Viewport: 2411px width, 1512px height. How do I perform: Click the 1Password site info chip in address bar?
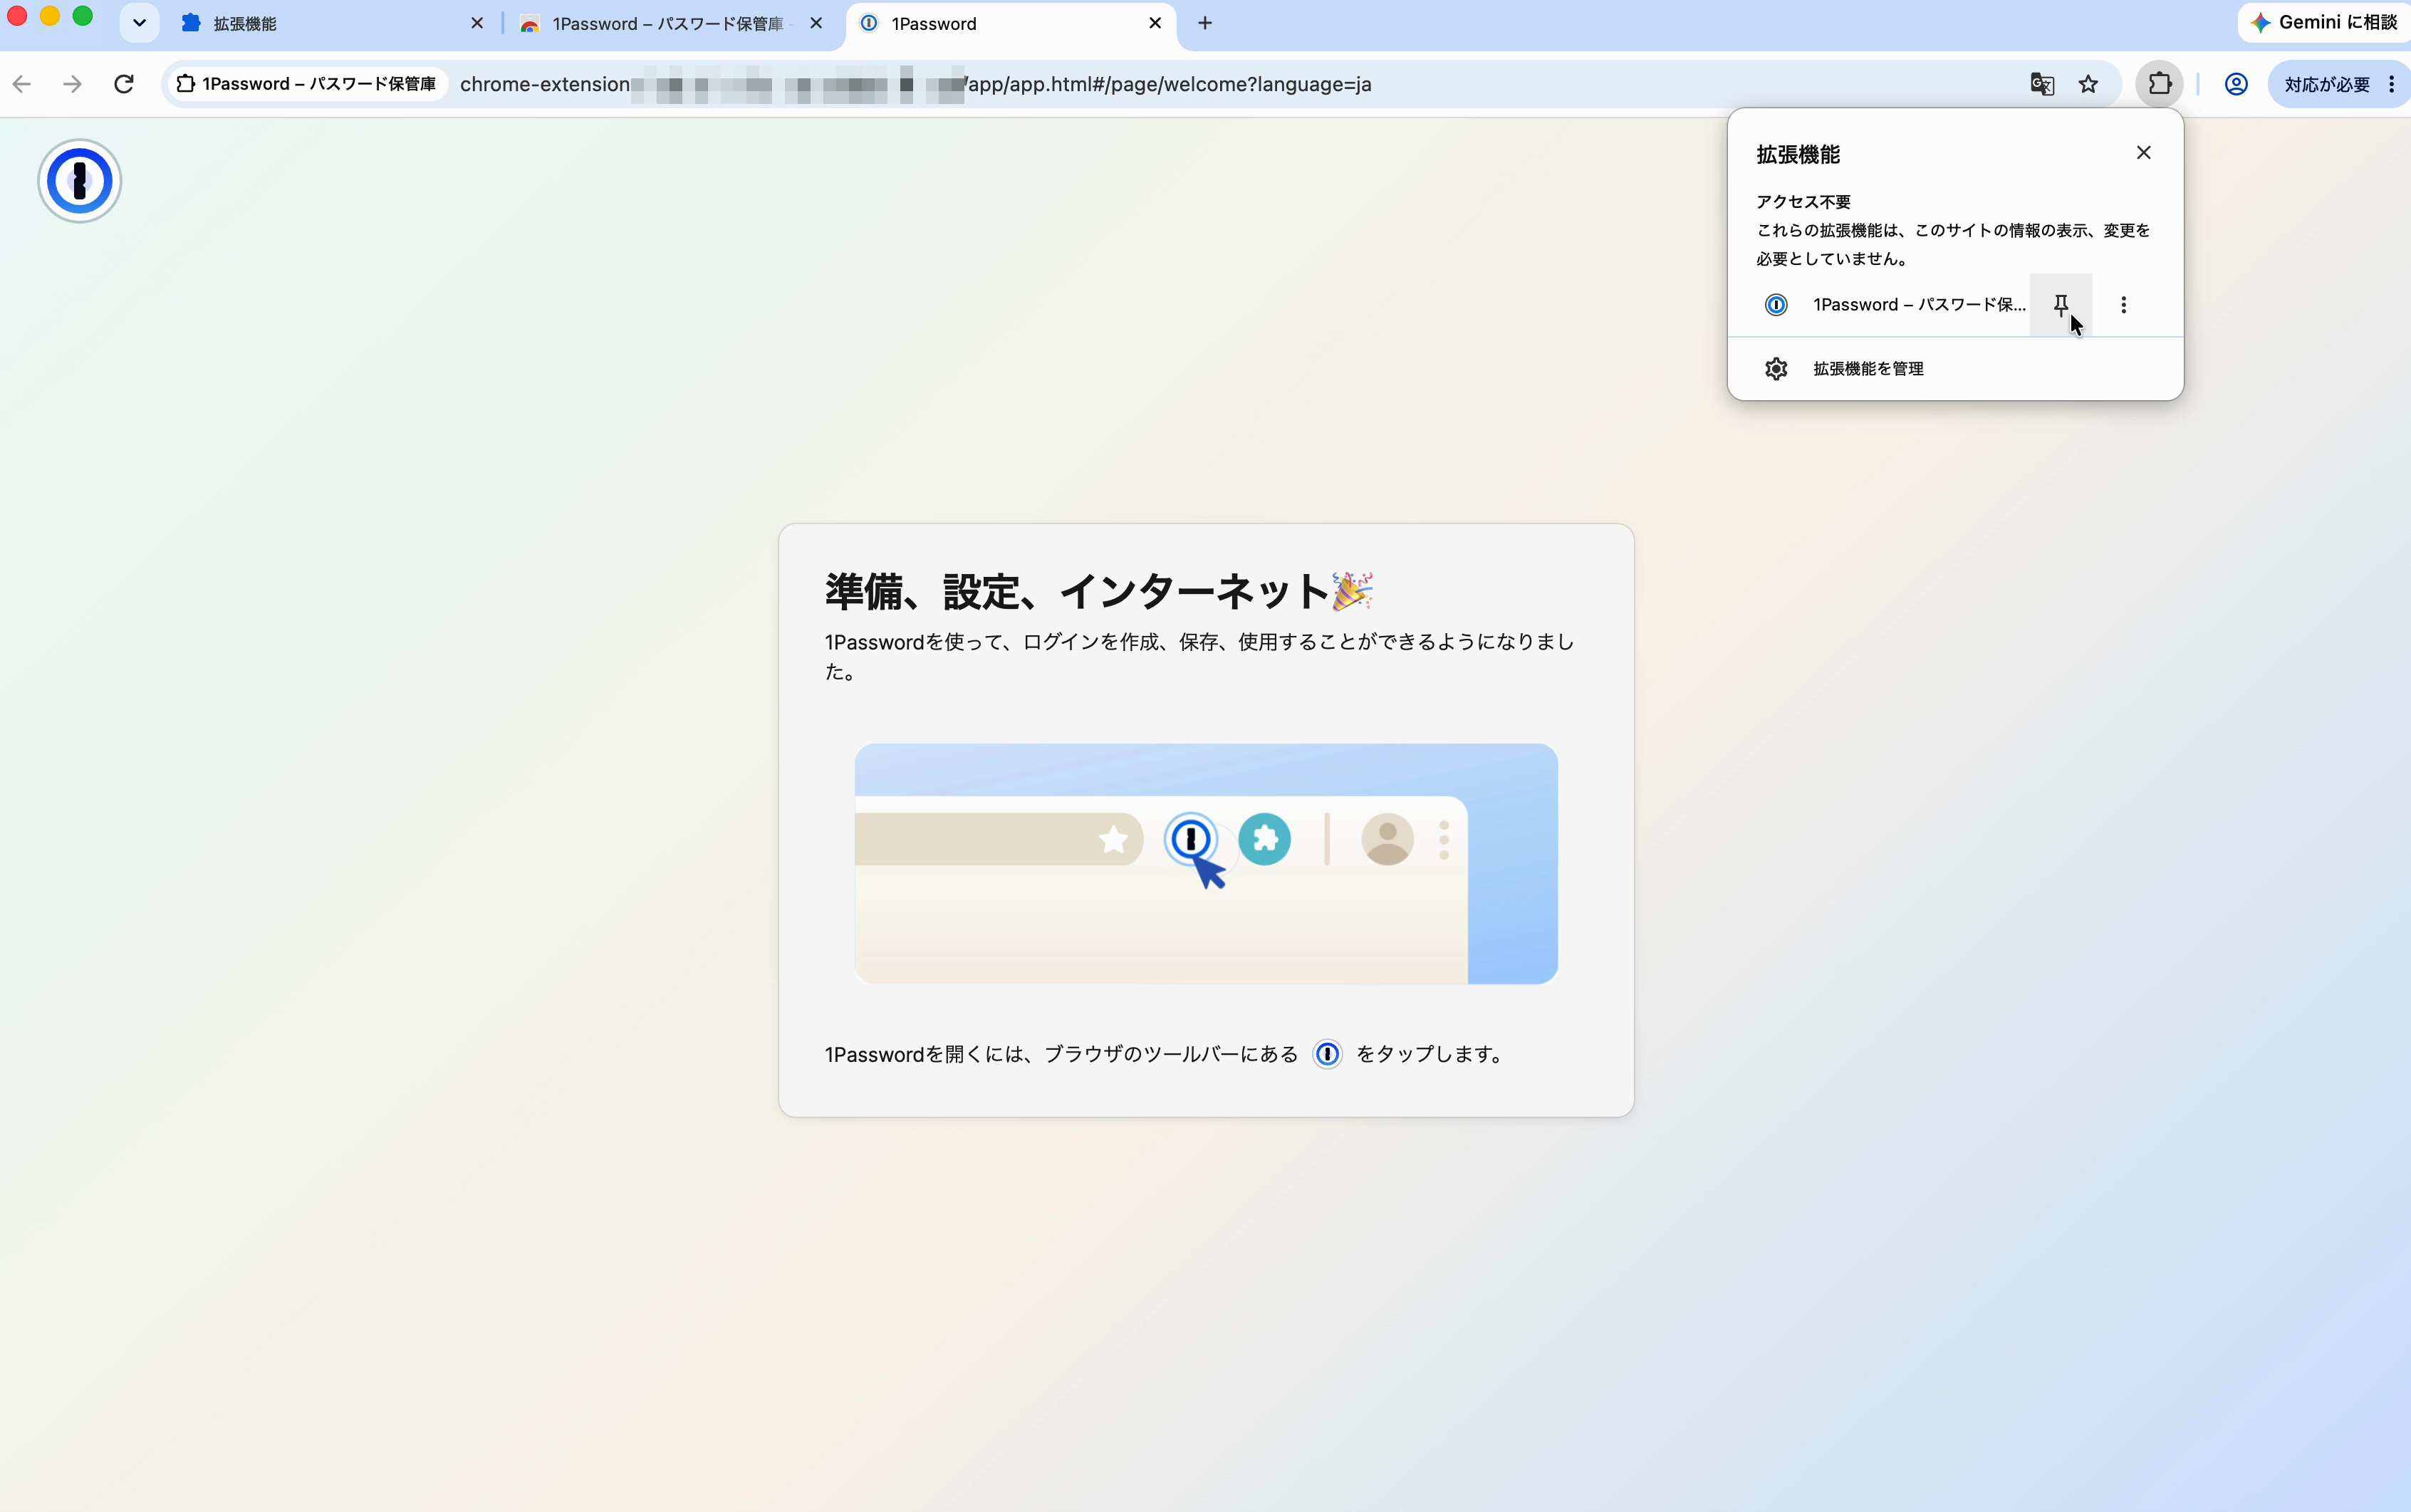click(x=306, y=84)
